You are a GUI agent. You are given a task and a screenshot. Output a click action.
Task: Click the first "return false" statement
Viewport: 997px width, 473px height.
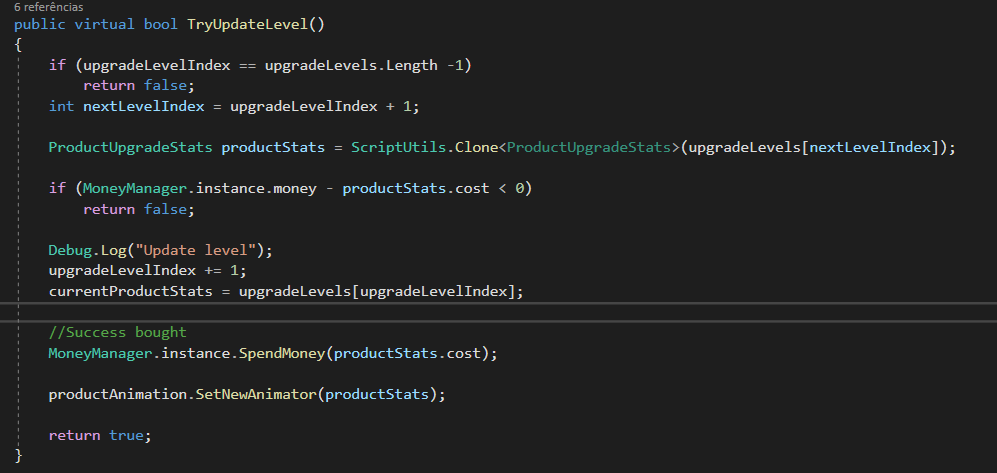coord(139,86)
